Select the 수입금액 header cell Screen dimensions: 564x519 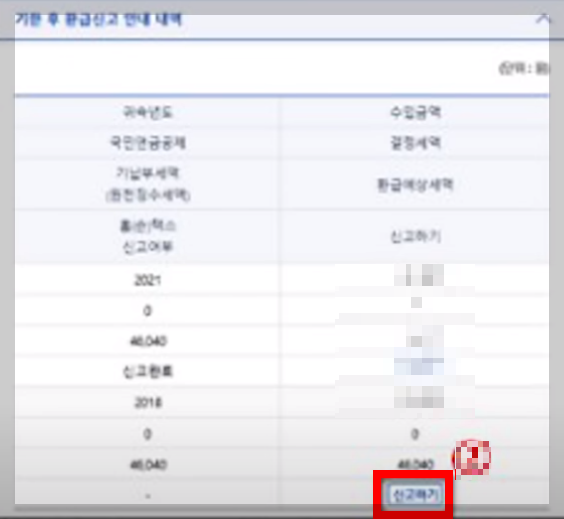(x=415, y=113)
